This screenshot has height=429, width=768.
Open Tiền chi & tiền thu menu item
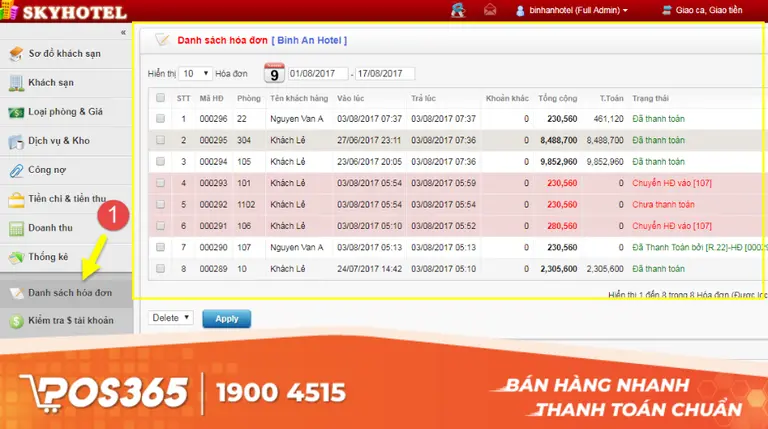pos(67,198)
